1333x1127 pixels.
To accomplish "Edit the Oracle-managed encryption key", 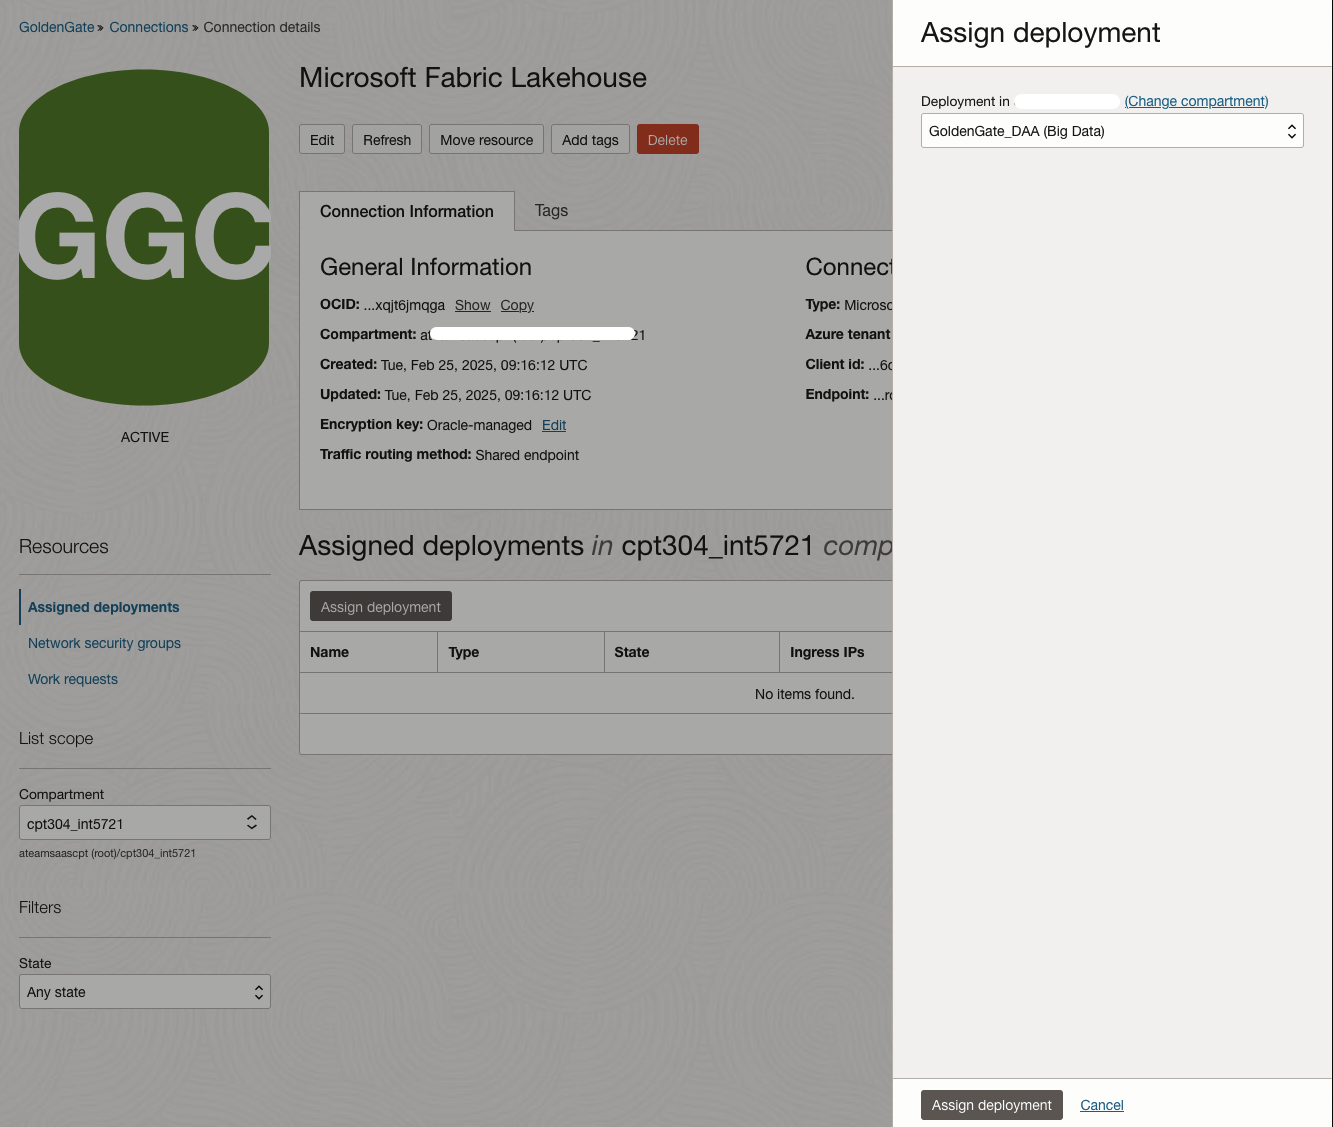I will point(553,425).
